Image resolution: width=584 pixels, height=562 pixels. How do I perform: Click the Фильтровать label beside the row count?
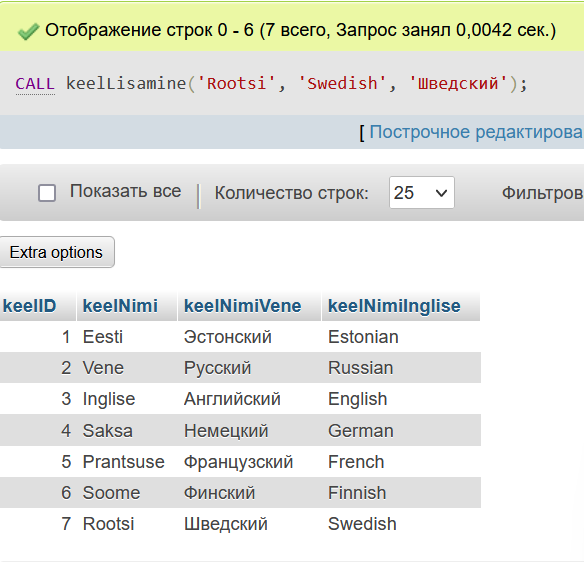[x=543, y=193]
